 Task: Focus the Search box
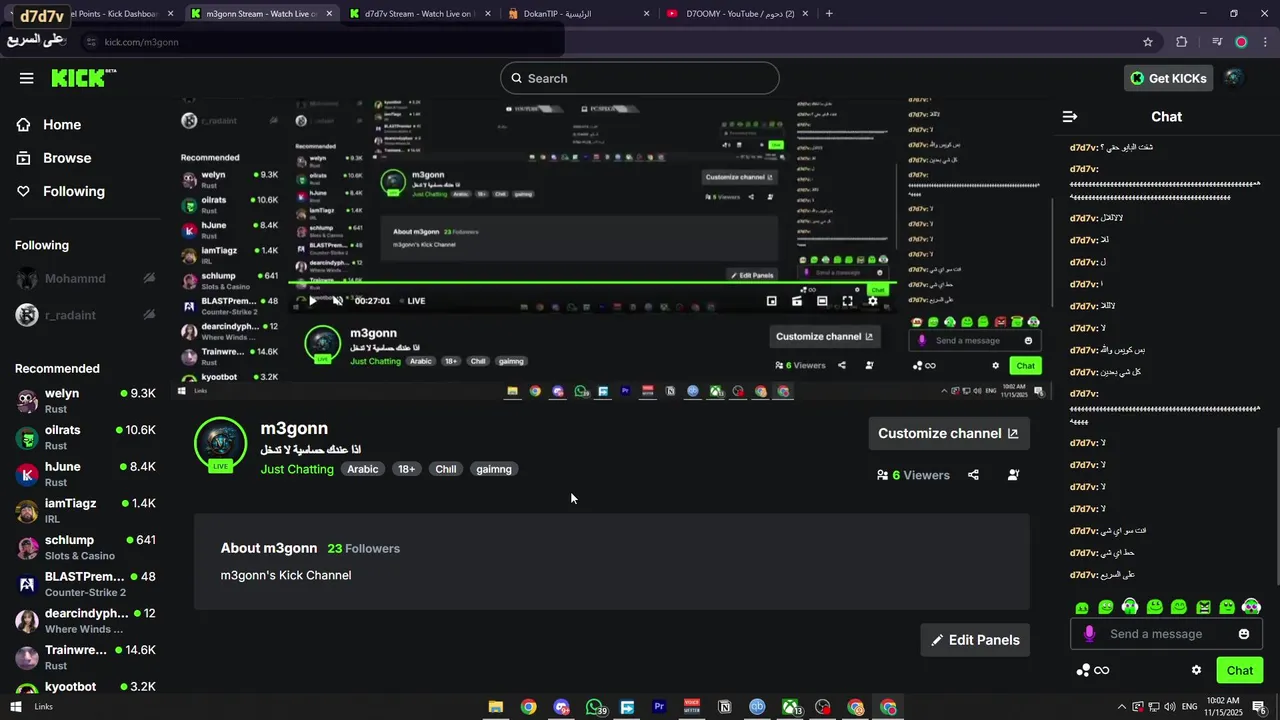click(x=640, y=78)
